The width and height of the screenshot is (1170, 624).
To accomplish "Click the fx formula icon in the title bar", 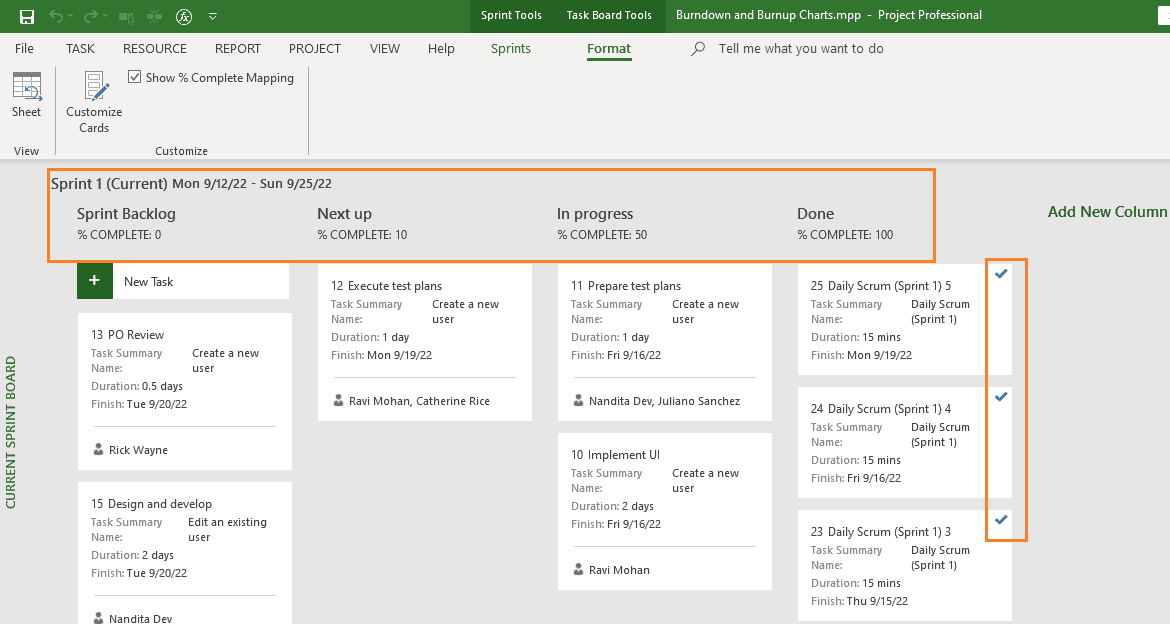I will (x=184, y=16).
